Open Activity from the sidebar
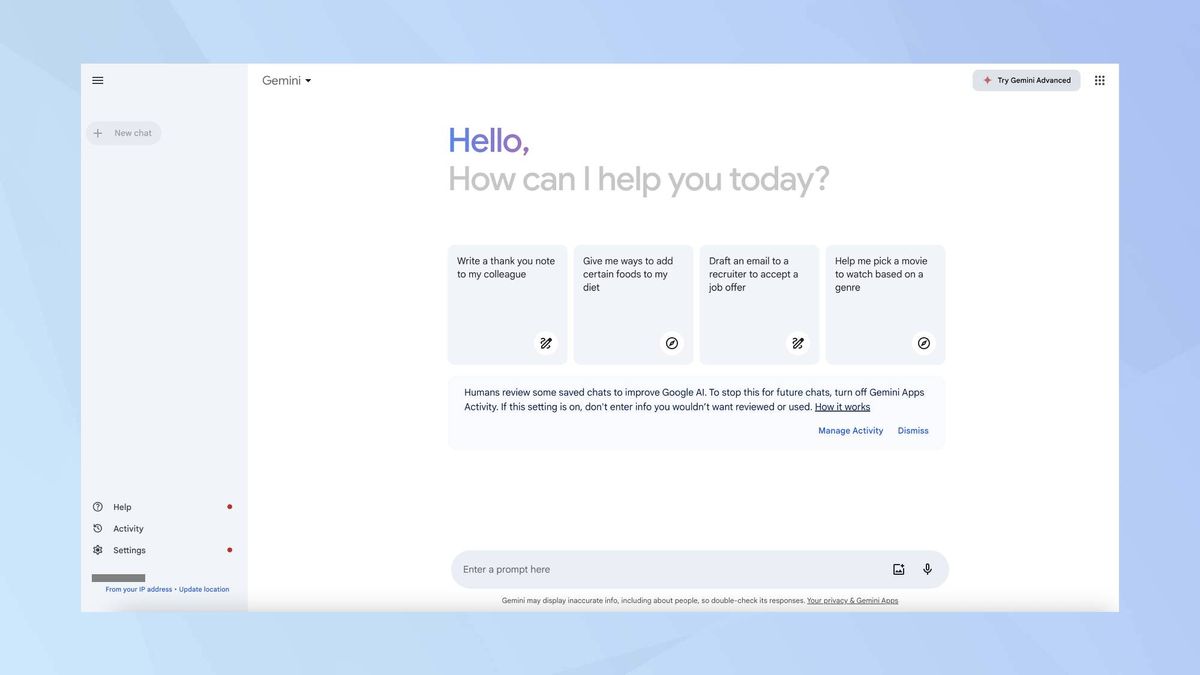1200x675 pixels. pyautogui.click(x=127, y=528)
